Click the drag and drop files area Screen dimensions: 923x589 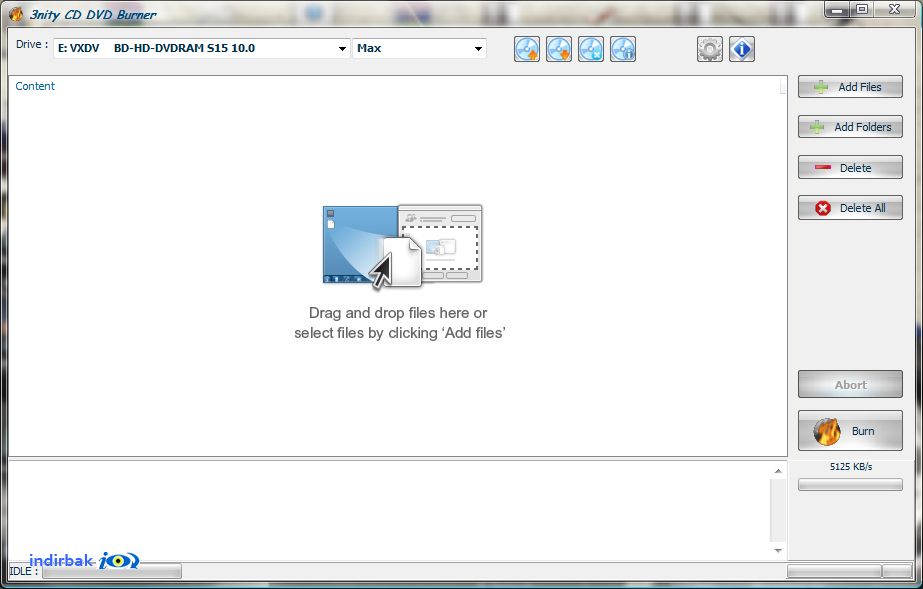(400, 272)
